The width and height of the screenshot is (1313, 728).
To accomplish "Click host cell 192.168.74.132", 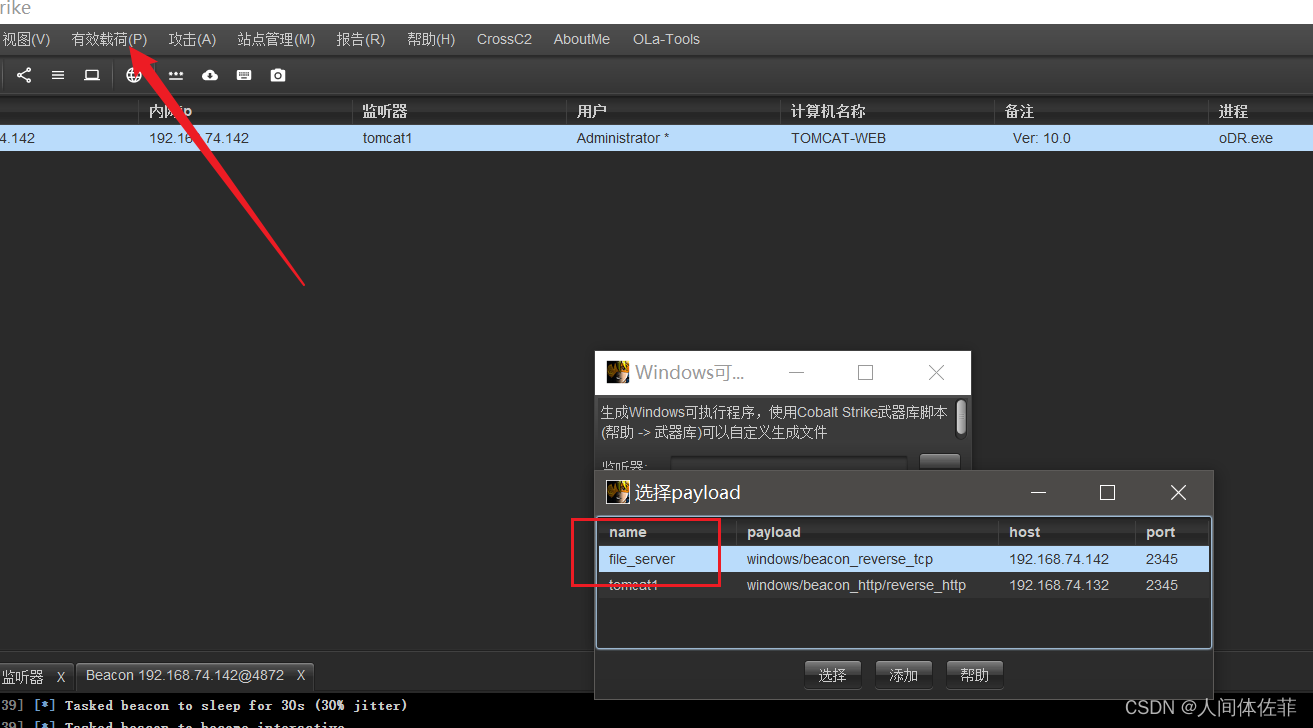I will click(x=1059, y=585).
